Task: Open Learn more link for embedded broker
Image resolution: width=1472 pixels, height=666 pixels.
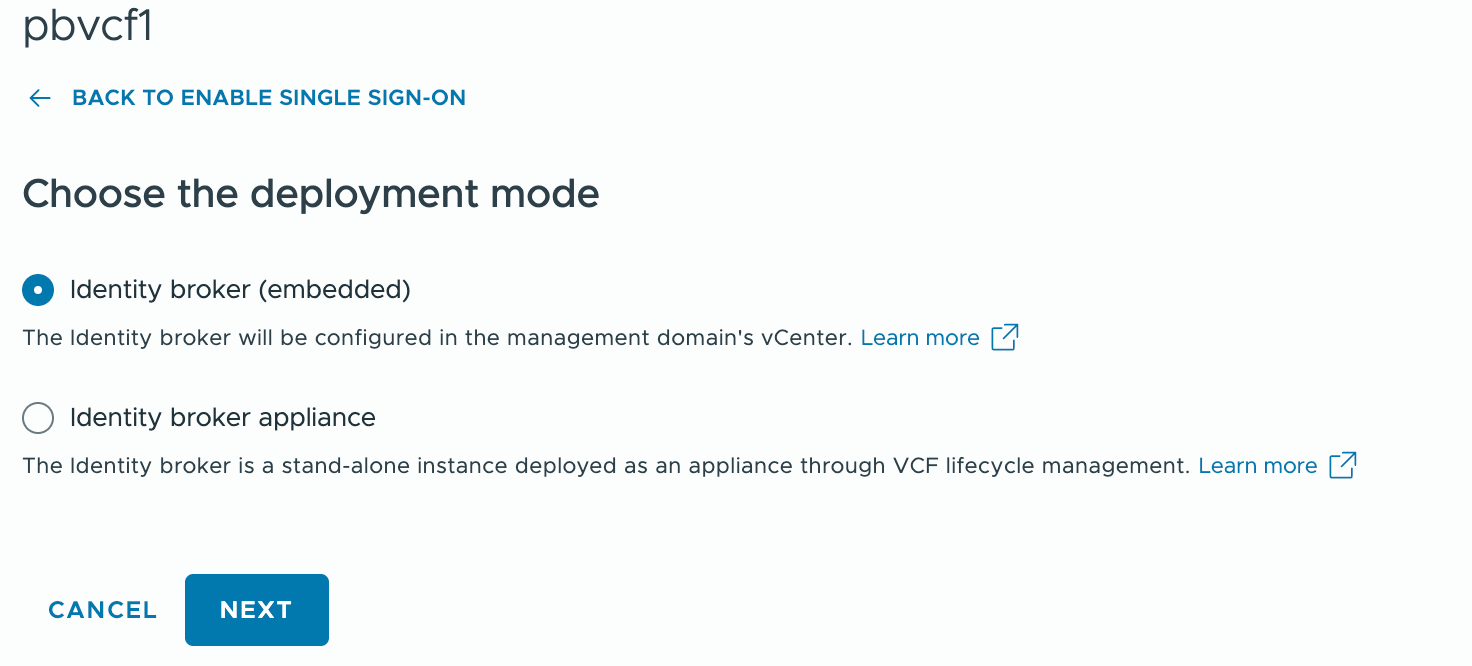Action: [920, 338]
